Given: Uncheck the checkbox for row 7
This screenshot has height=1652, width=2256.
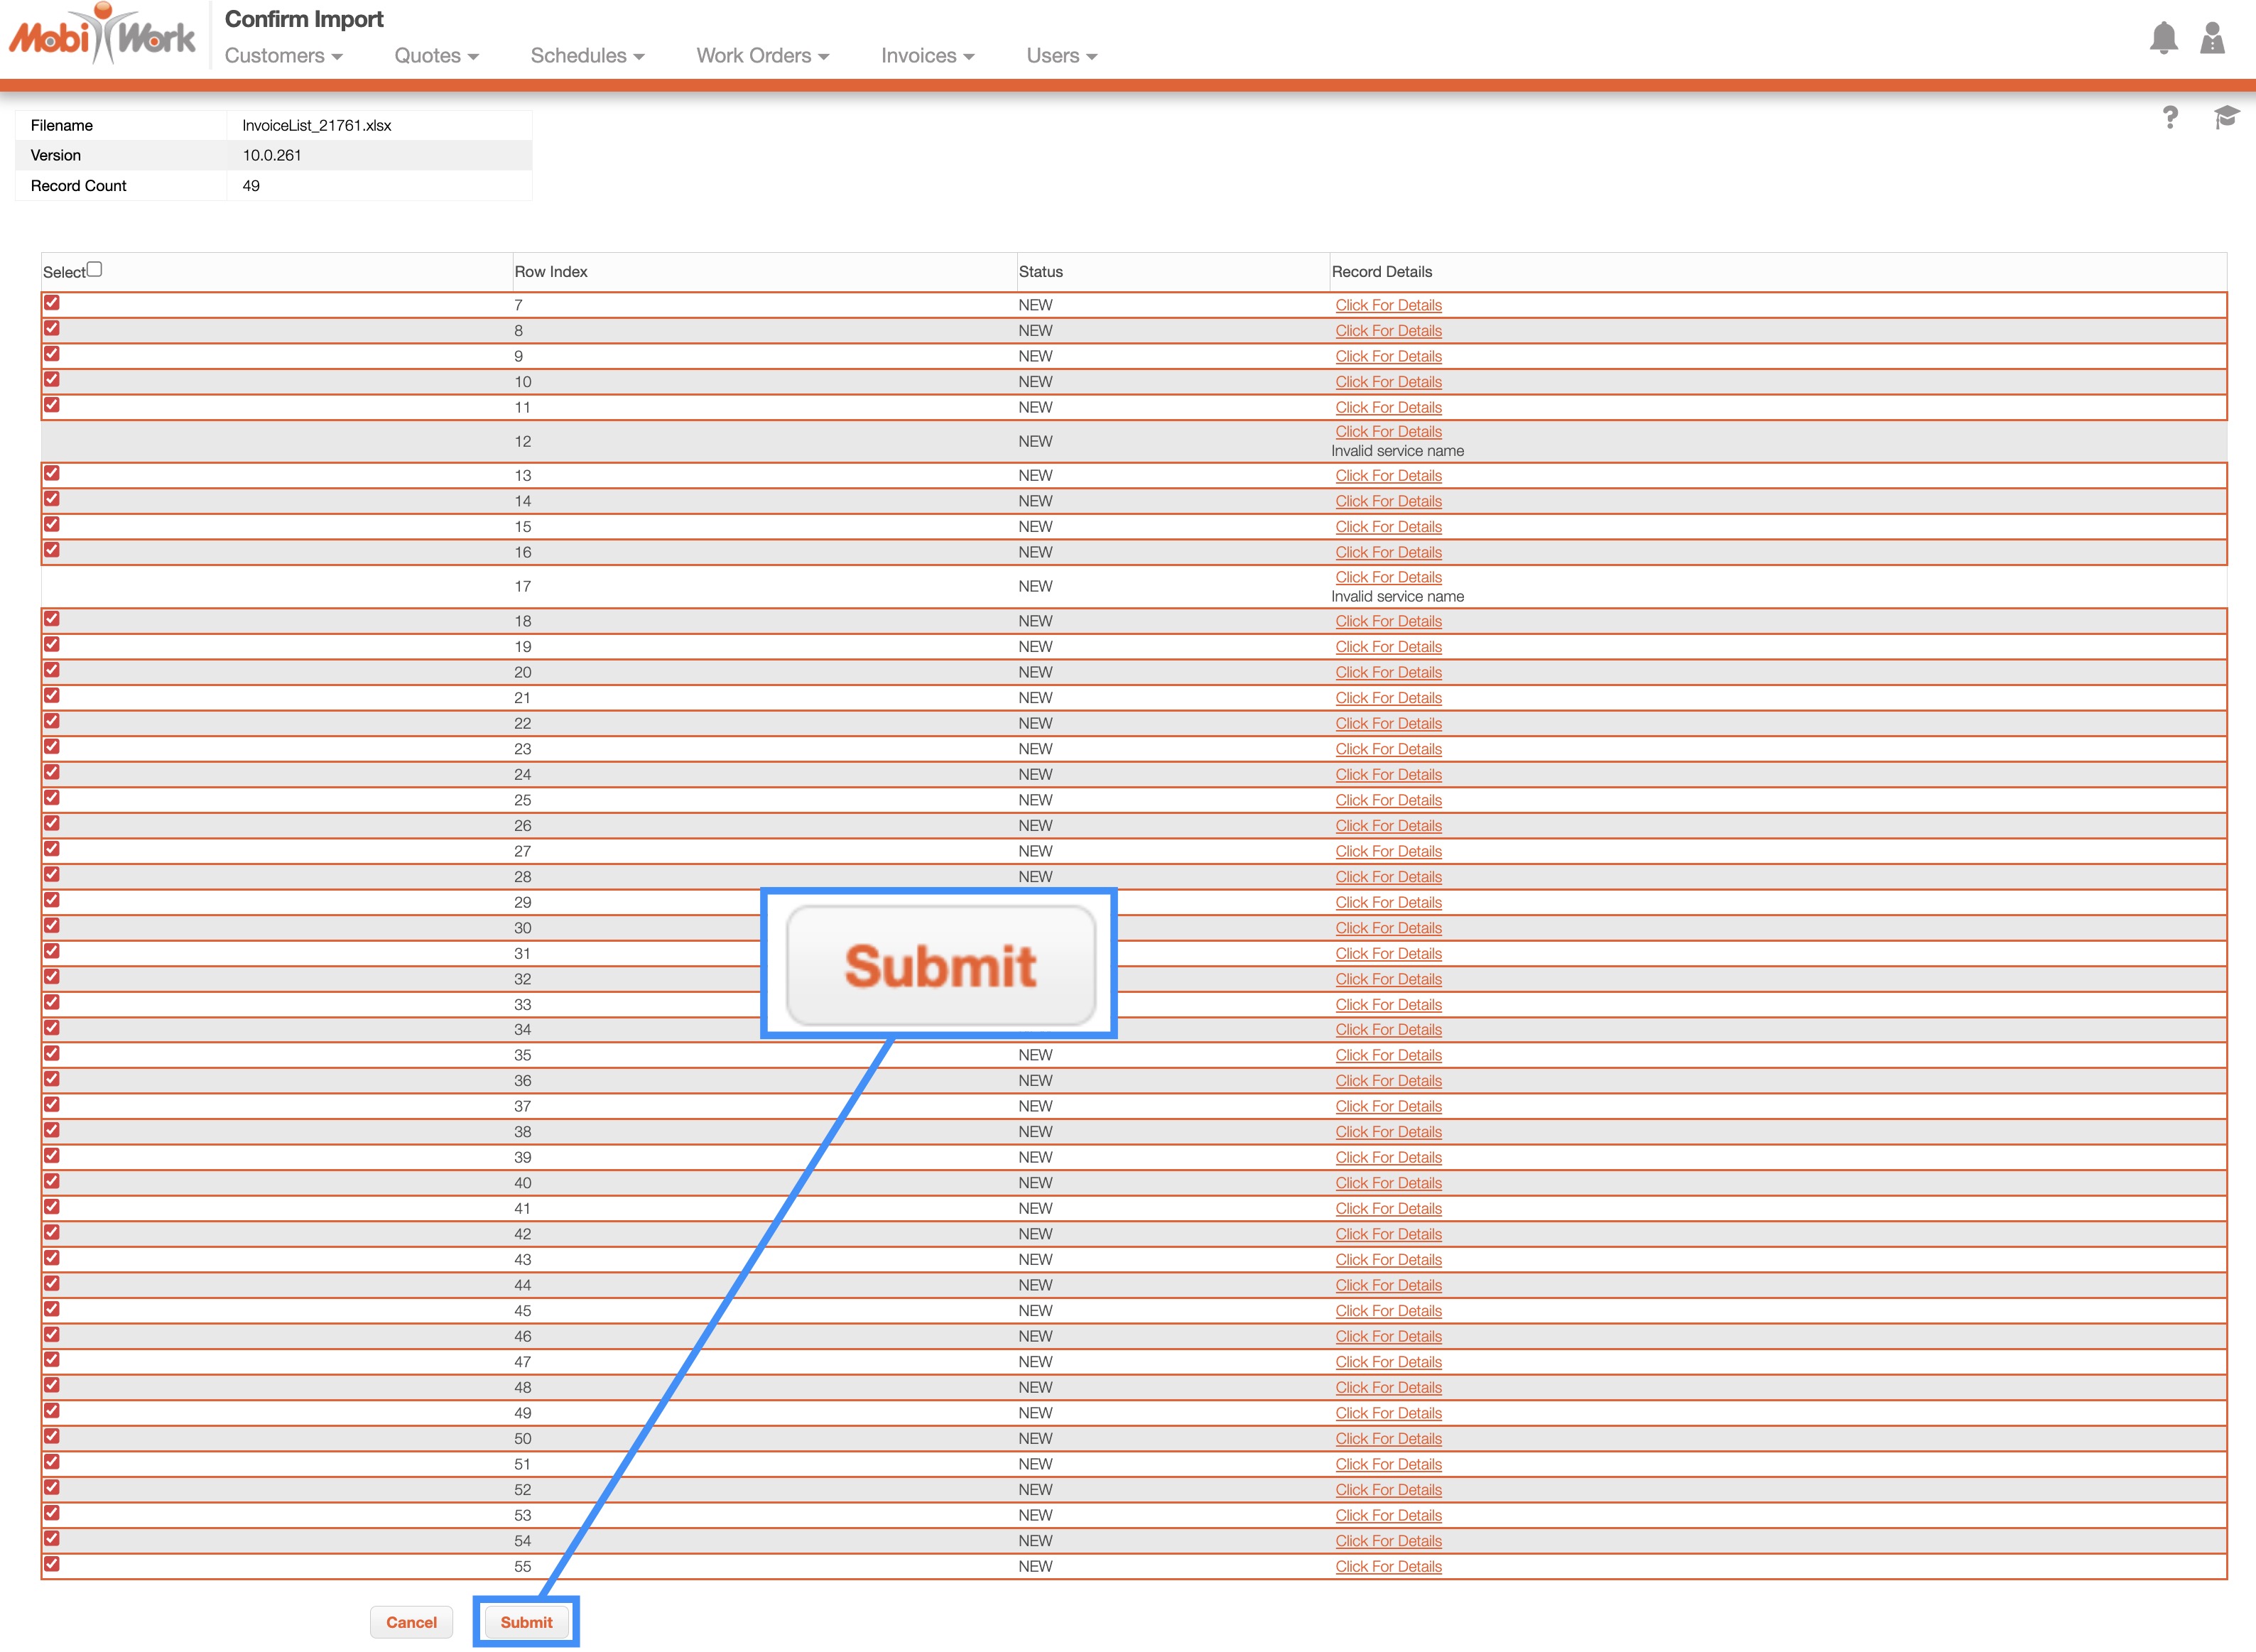Looking at the screenshot, I should click(52, 303).
